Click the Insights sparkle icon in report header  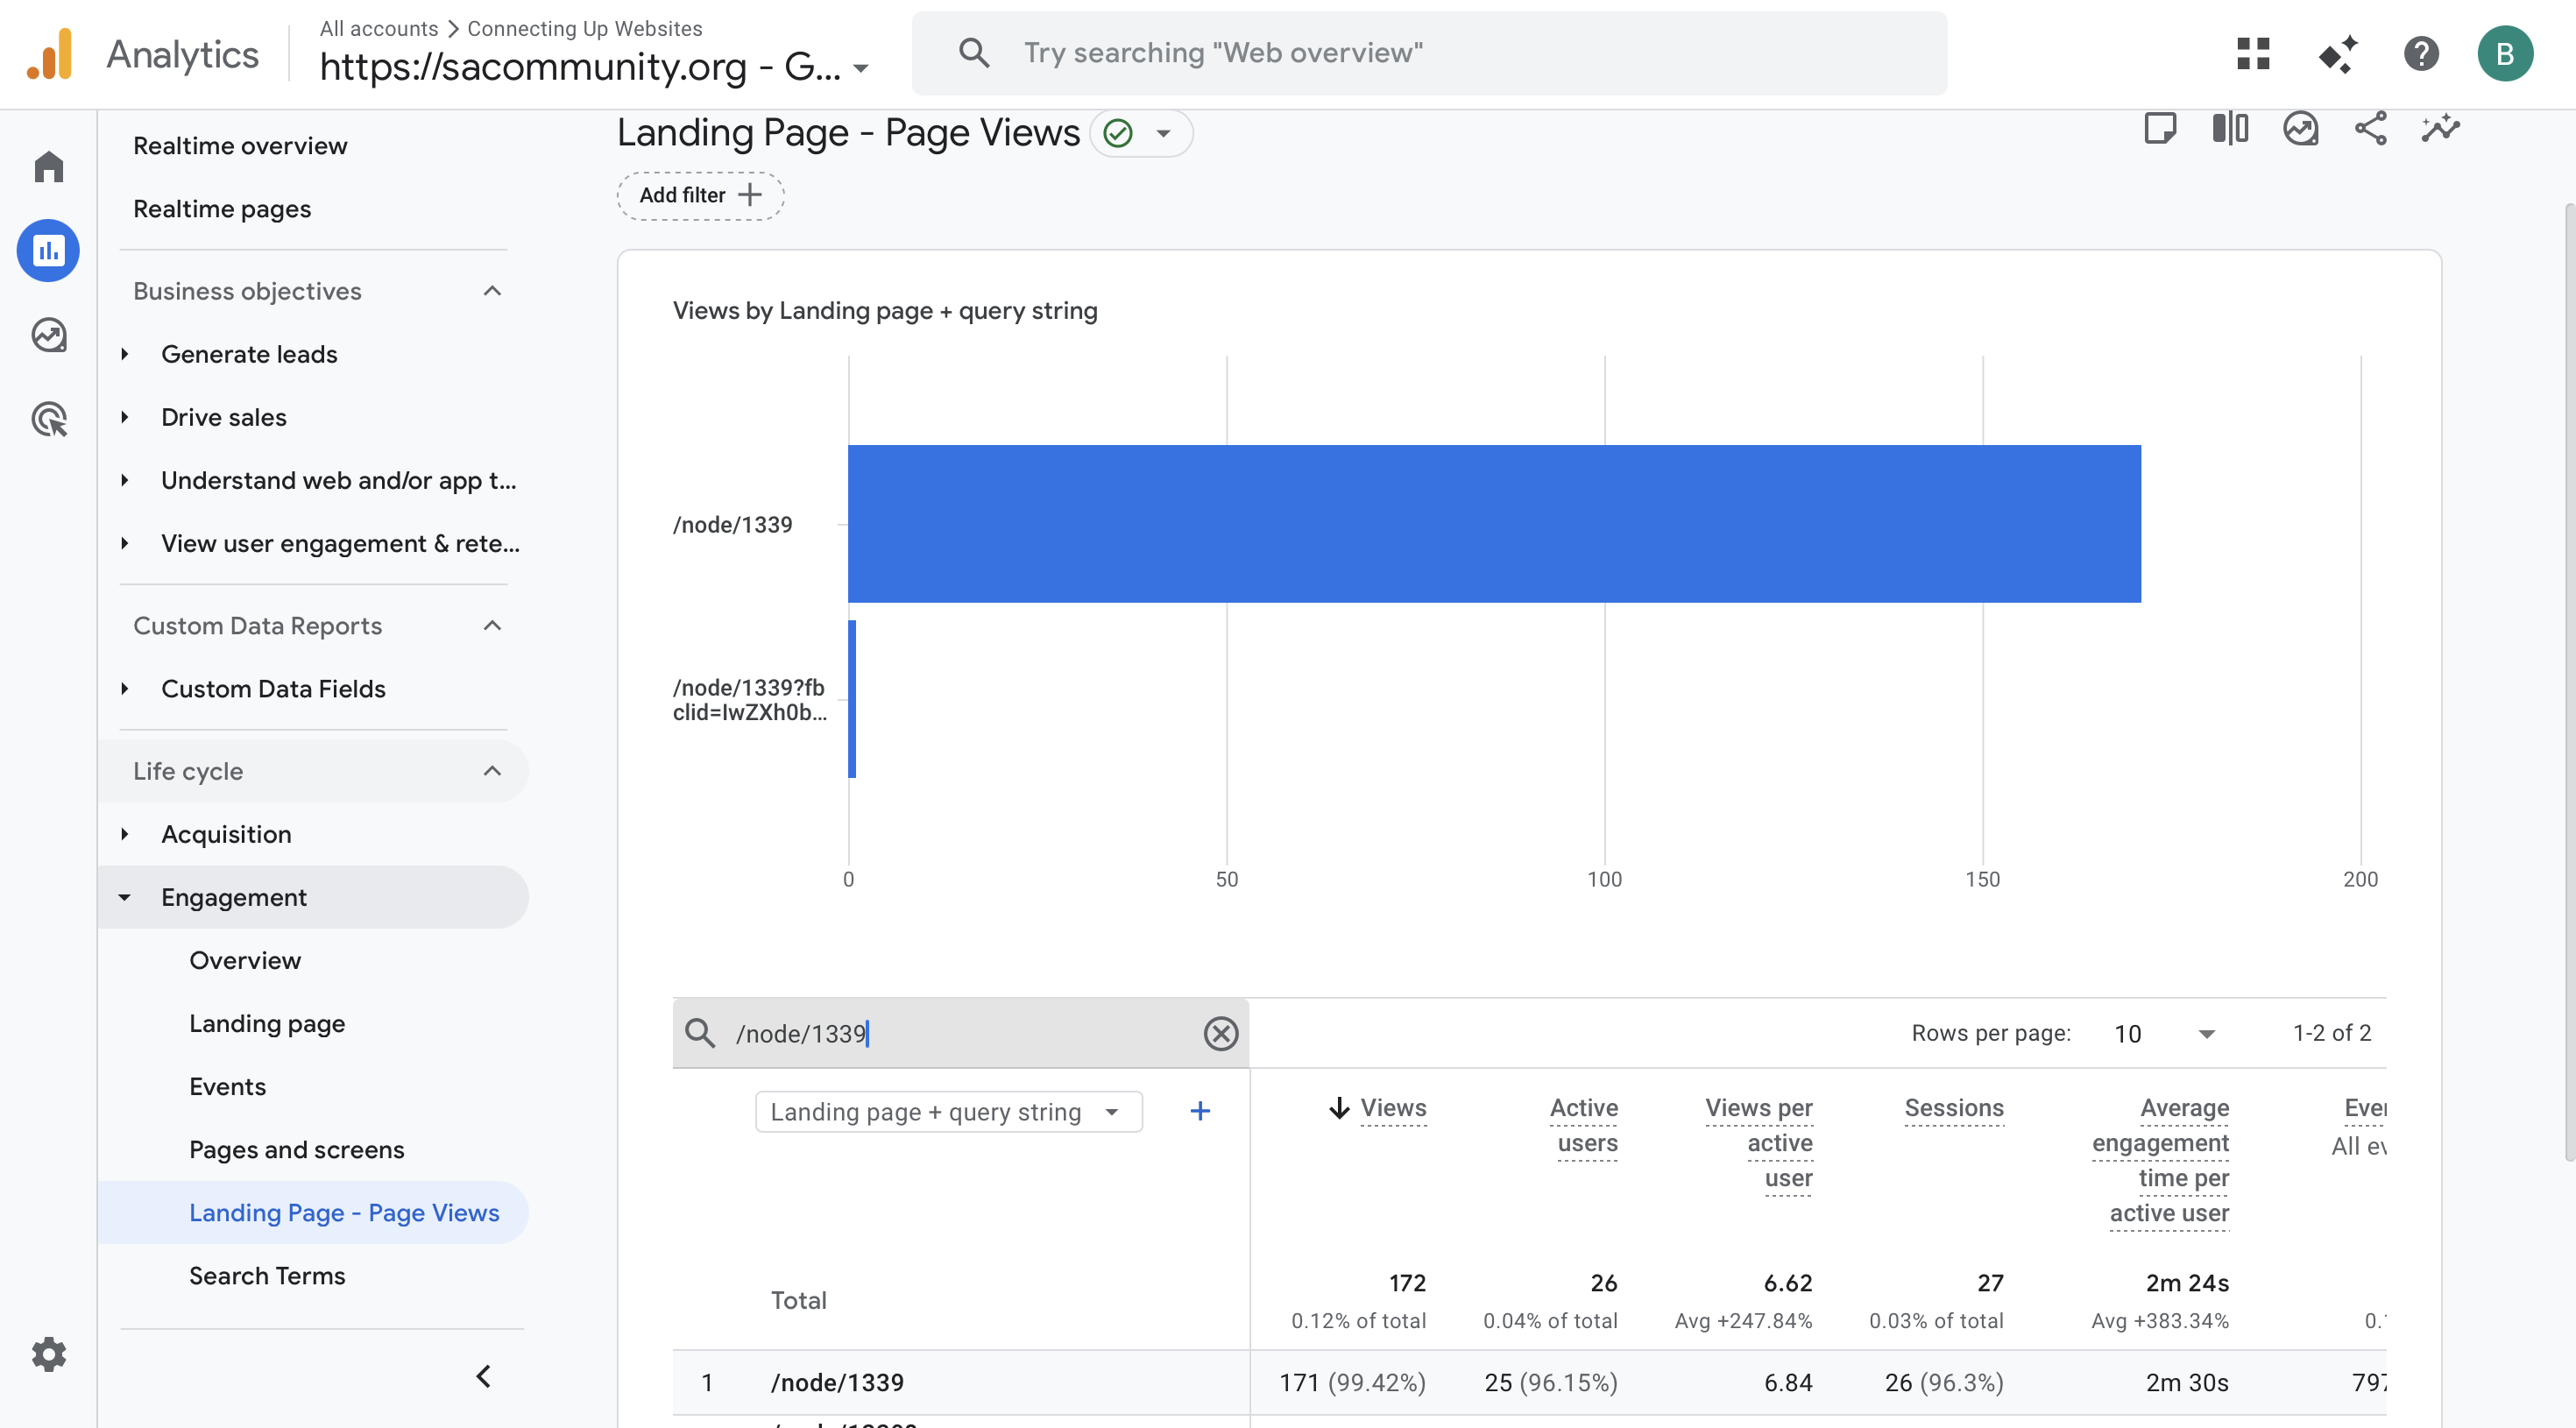click(x=2439, y=129)
